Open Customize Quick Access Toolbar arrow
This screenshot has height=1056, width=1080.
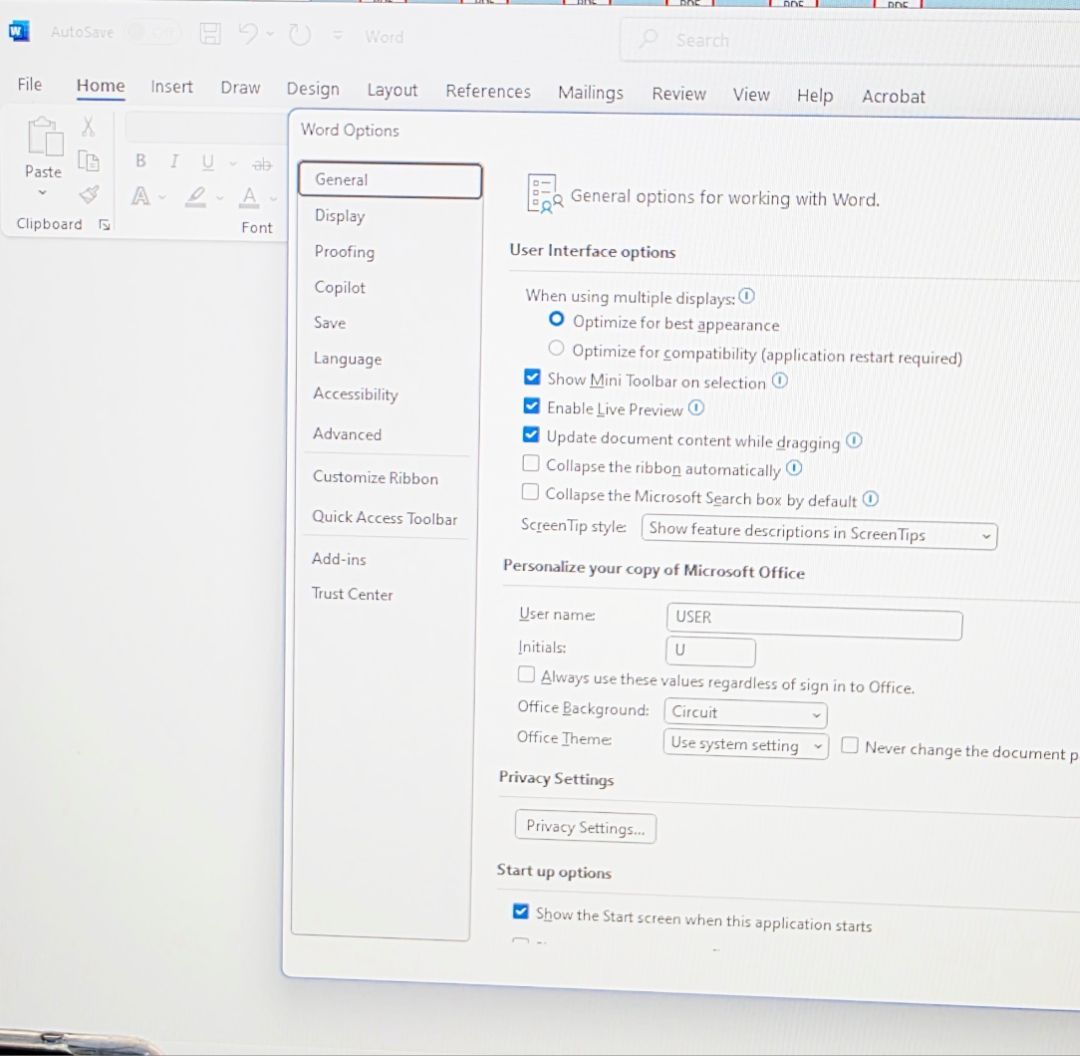point(338,35)
